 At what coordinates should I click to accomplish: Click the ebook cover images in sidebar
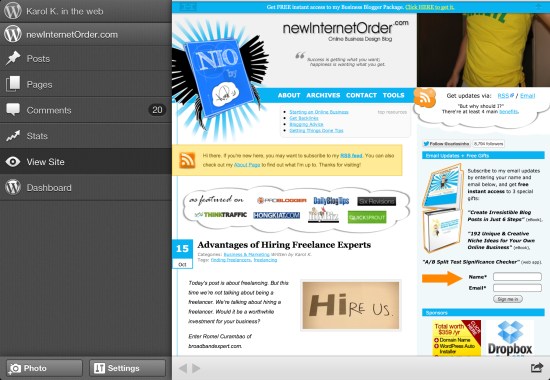click(442, 209)
